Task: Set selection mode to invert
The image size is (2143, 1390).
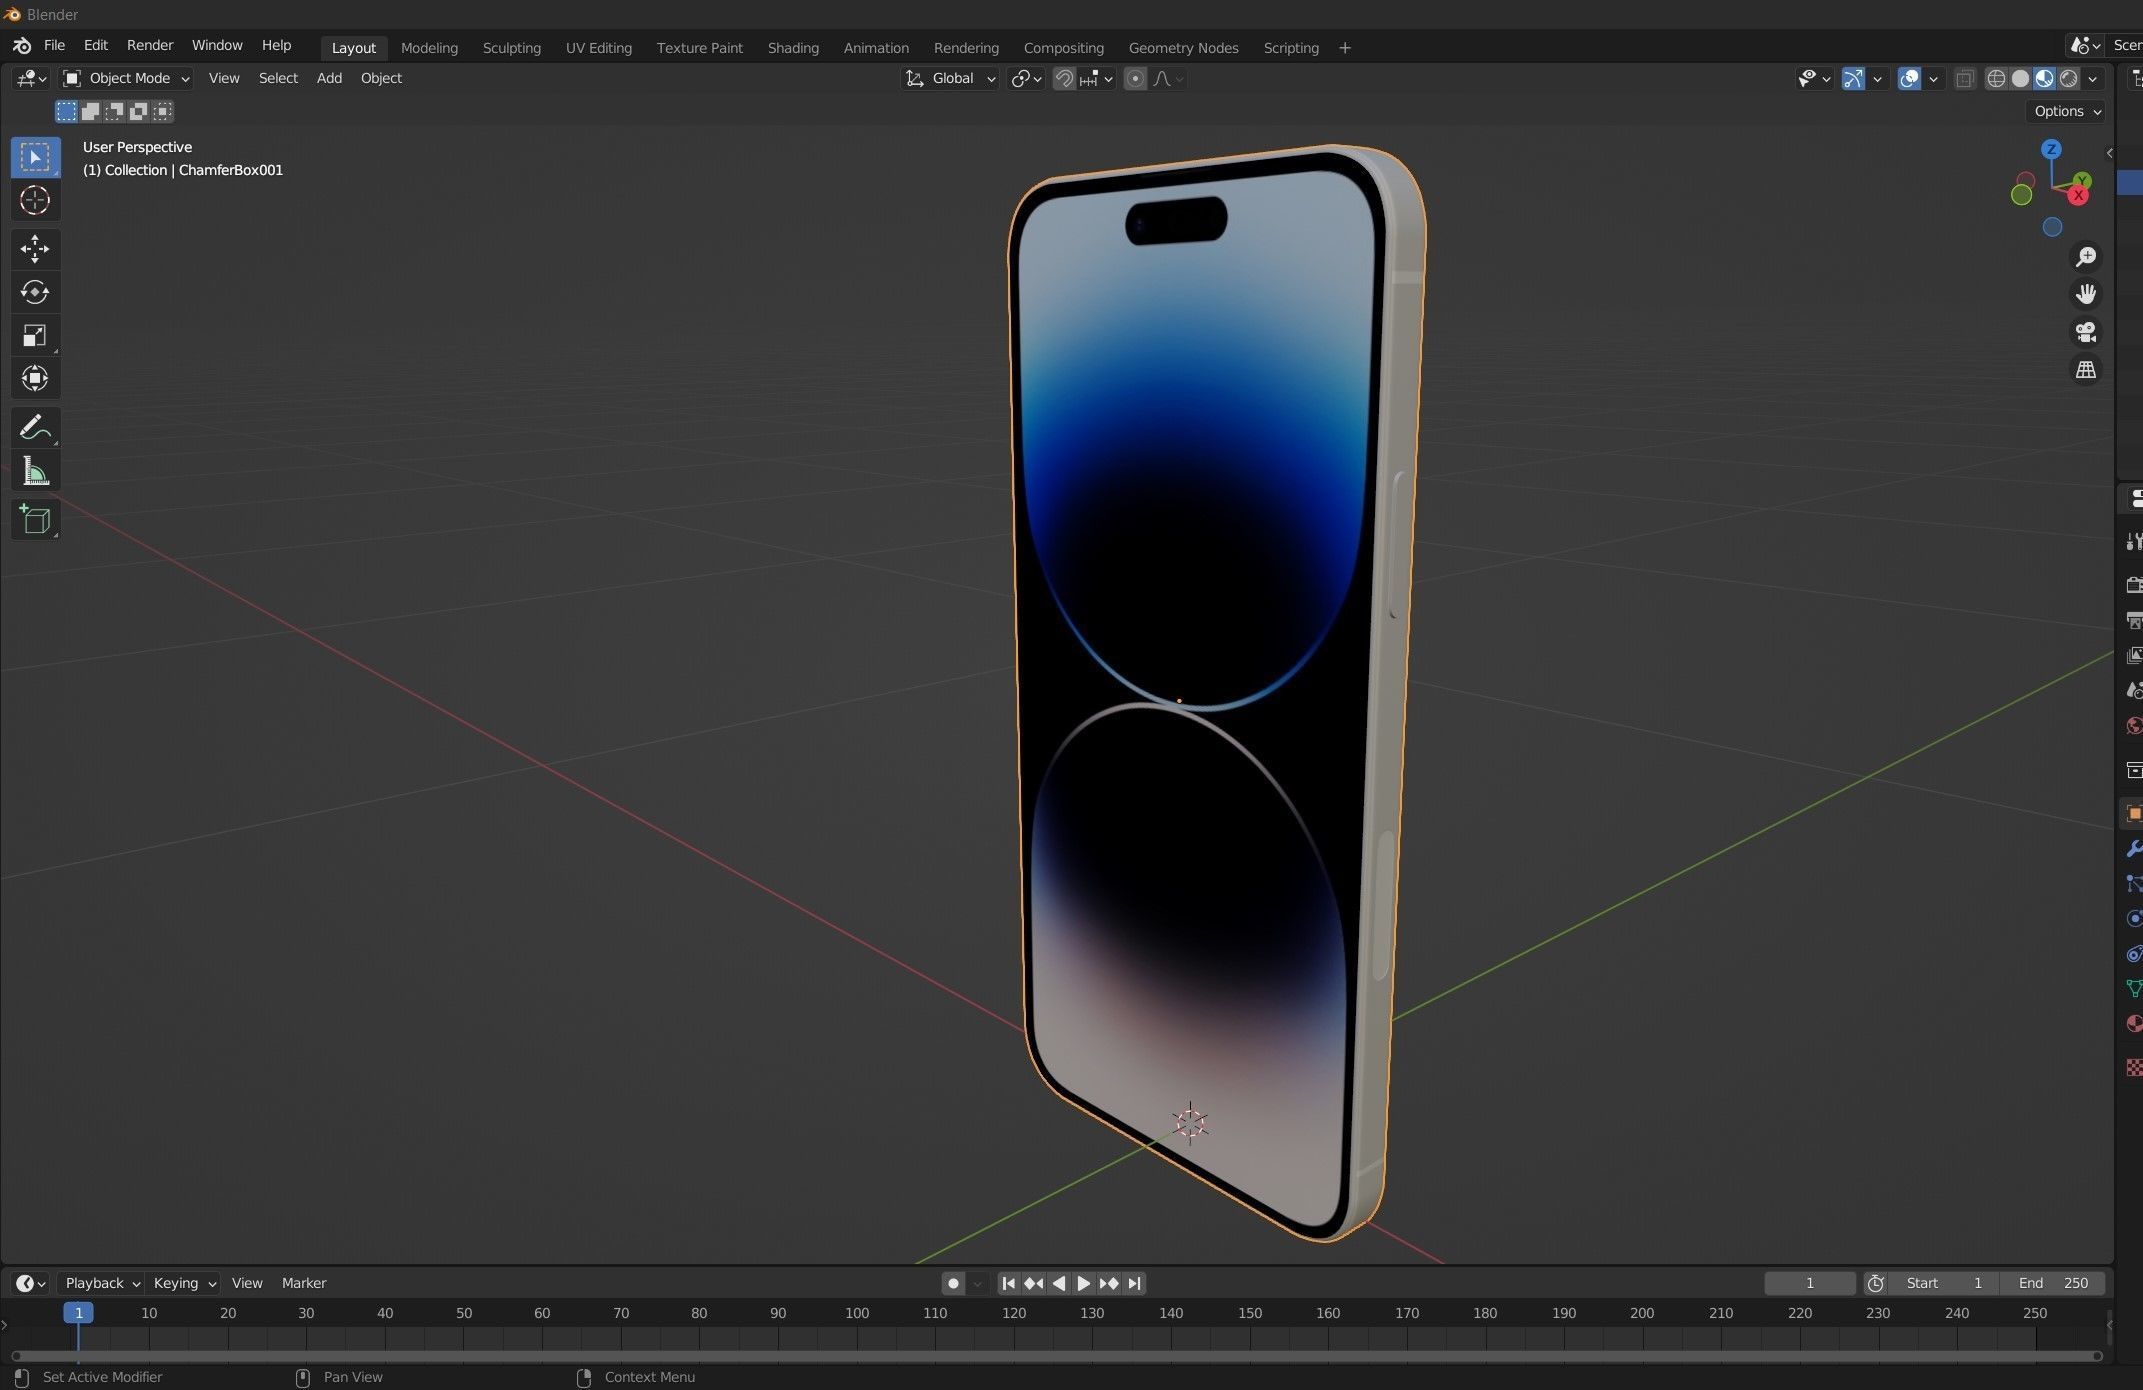Action: point(138,111)
